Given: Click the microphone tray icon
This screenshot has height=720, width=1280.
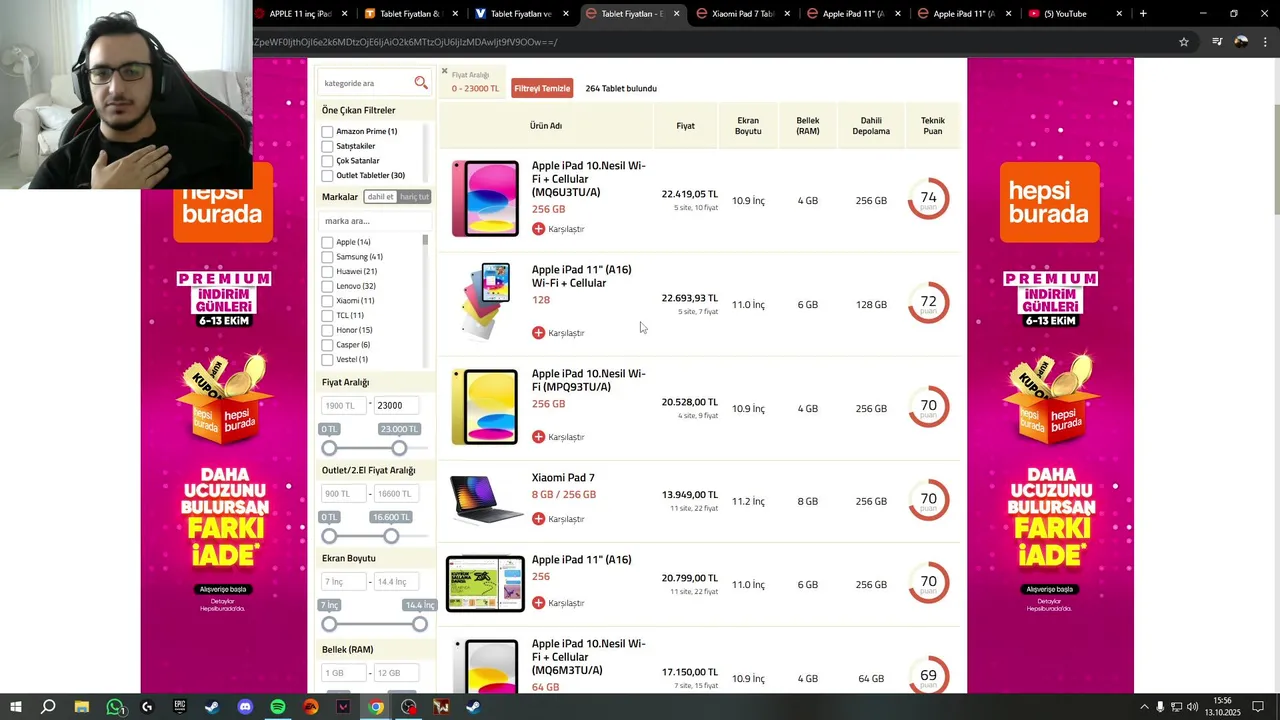Looking at the screenshot, I should click(1160, 707).
